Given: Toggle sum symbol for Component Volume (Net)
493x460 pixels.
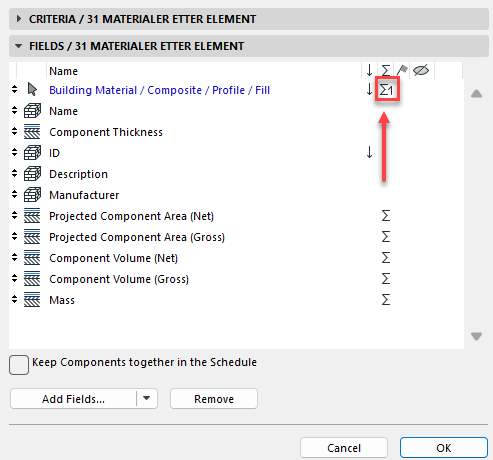Looking at the screenshot, I should pos(386,258).
